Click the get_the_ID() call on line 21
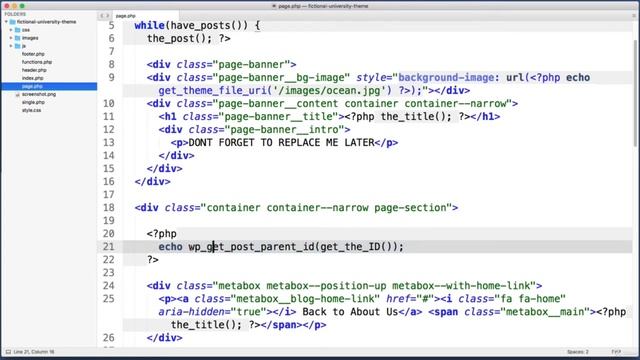Image resolution: width=640 pixels, height=360 pixels. click(x=356, y=247)
